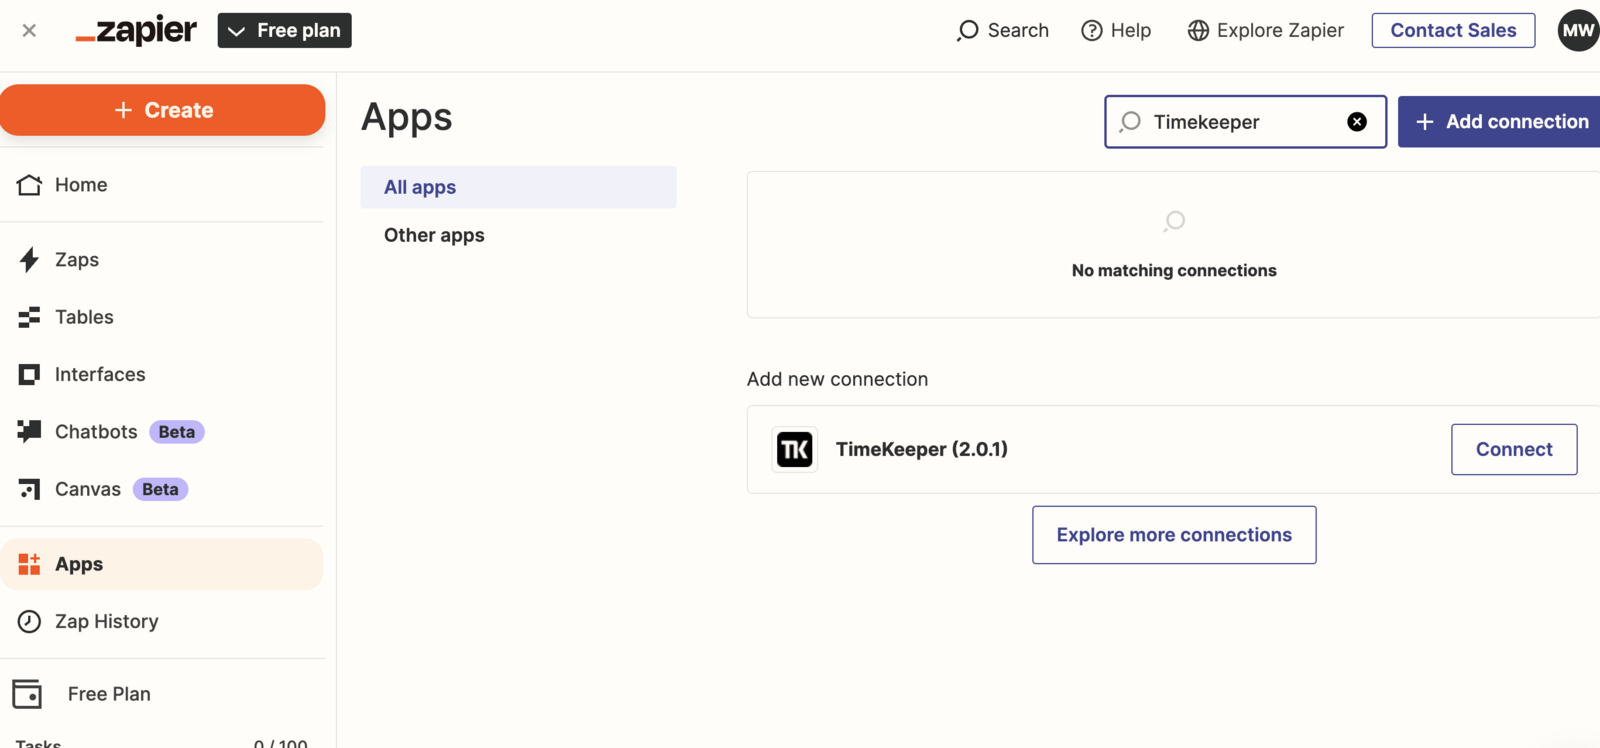This screenshot has height=748, width=1600.
Task: Click the Contact Sales button
Action: [x=1453, y=30]
